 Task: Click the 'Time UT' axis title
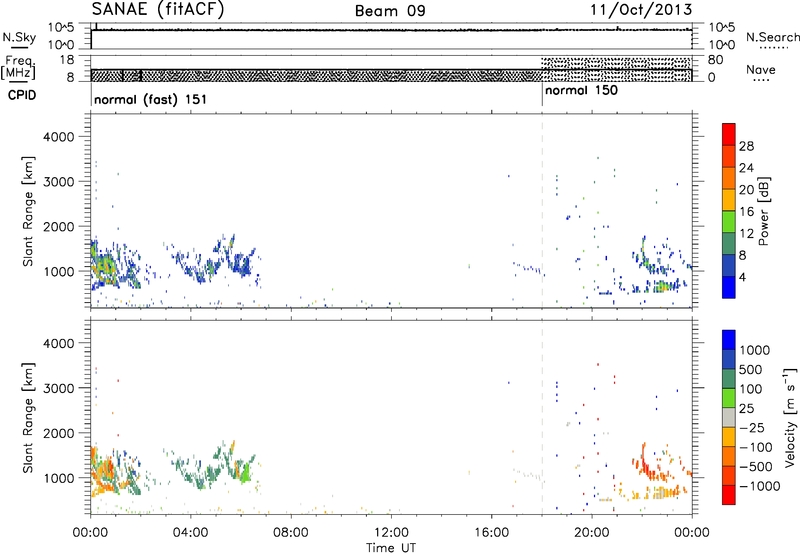(391, 548)
